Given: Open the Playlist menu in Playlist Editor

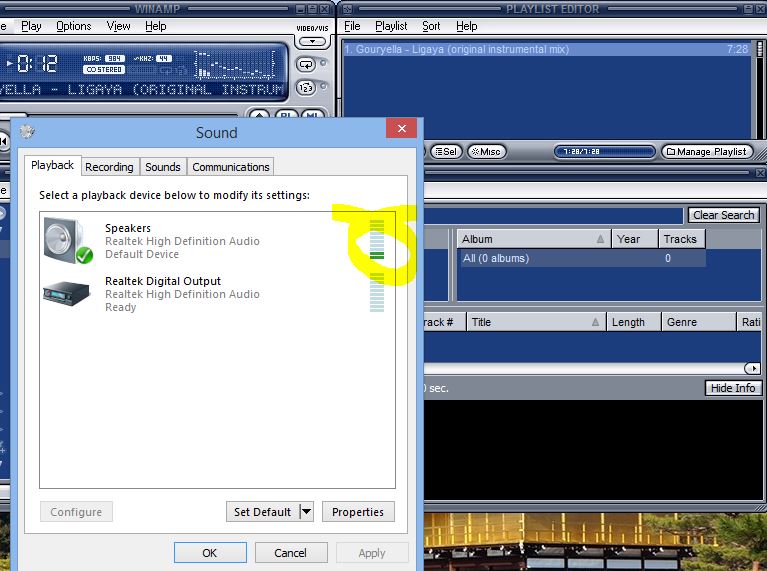Looking at the screenshot, I should click(391, 26).
